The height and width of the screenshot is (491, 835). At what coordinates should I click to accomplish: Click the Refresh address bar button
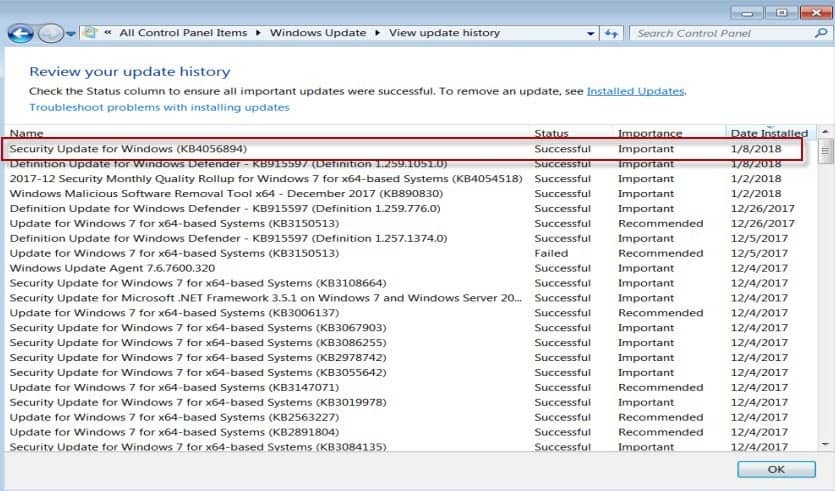tap(611, 34)
